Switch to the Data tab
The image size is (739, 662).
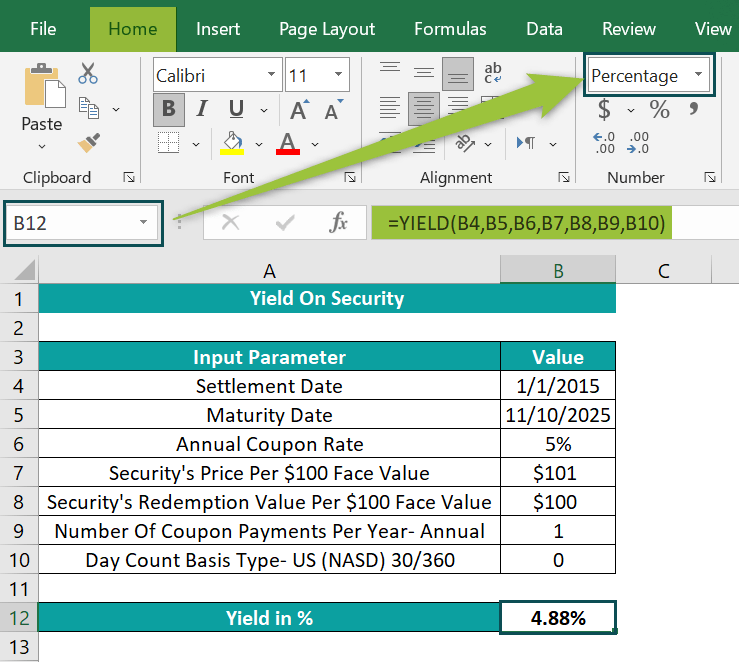[544, 29]
